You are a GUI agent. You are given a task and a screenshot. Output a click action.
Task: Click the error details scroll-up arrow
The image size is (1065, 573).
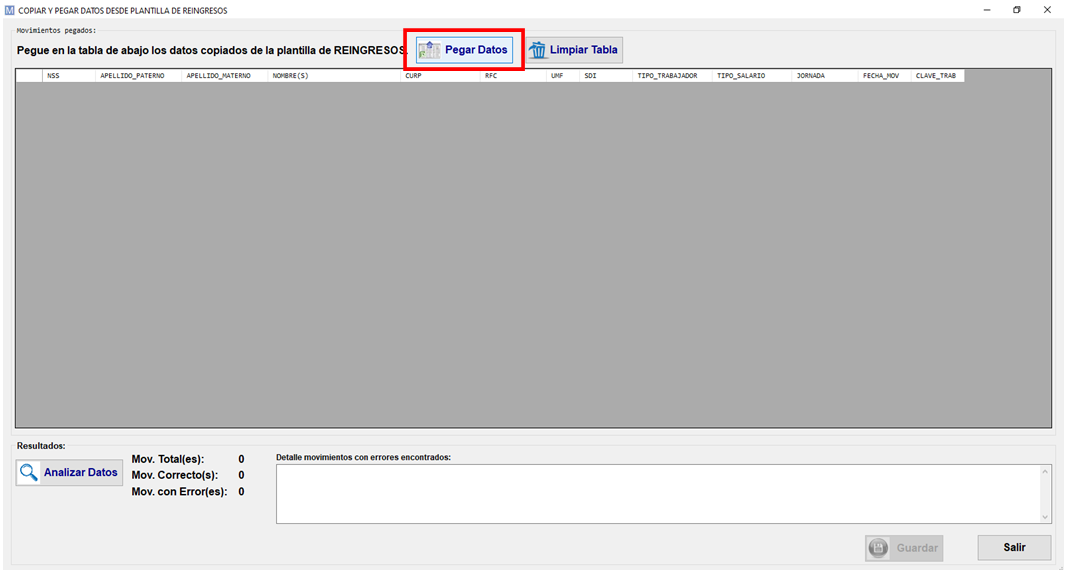click(x=1045, y=471)
